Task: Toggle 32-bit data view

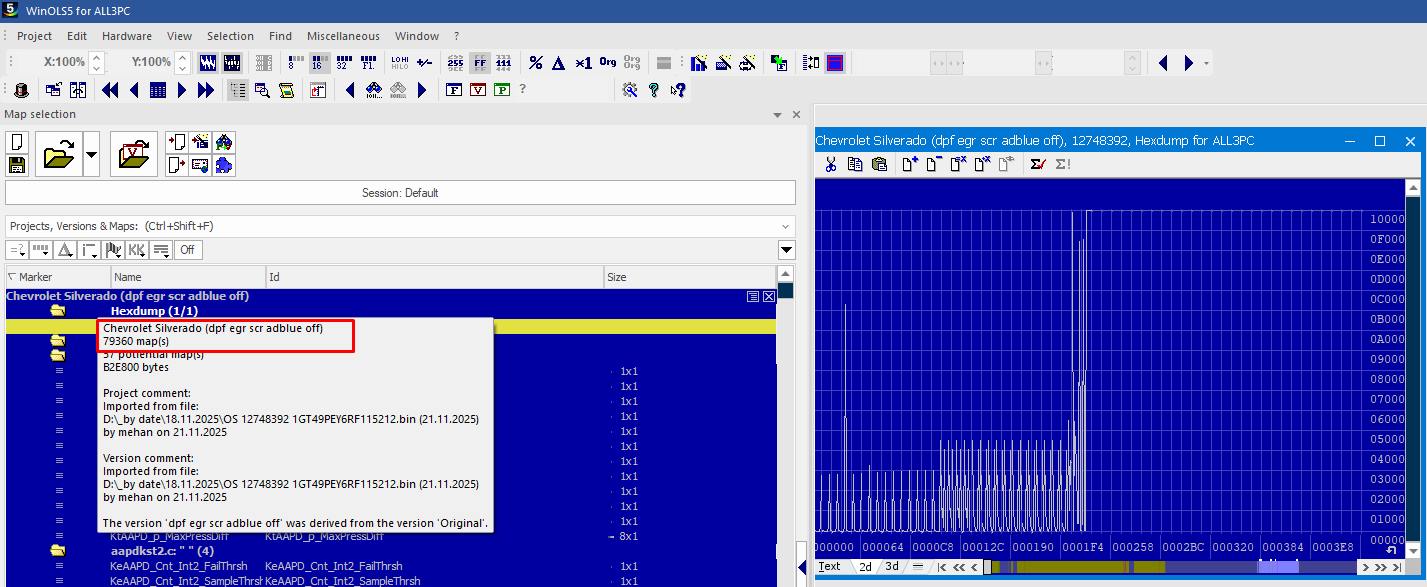Action: [x=342, y=63]
